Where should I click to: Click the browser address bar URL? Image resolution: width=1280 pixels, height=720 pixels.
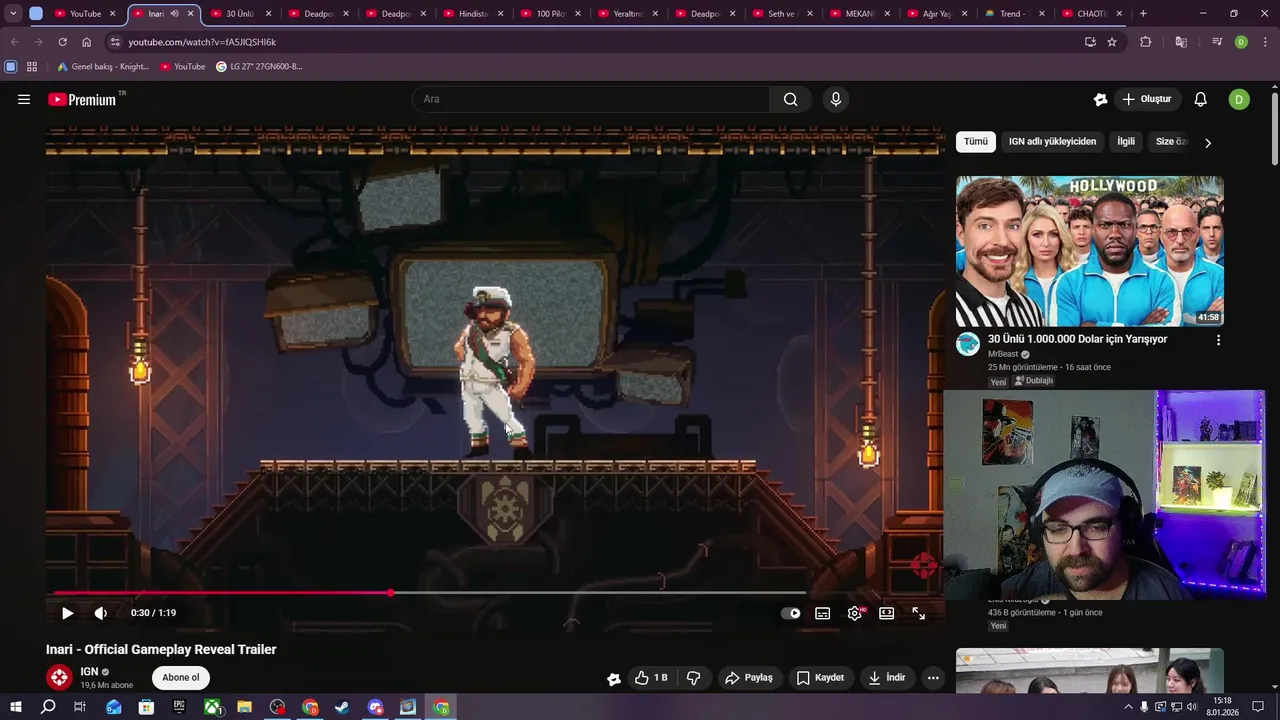(x=202, y=42)
